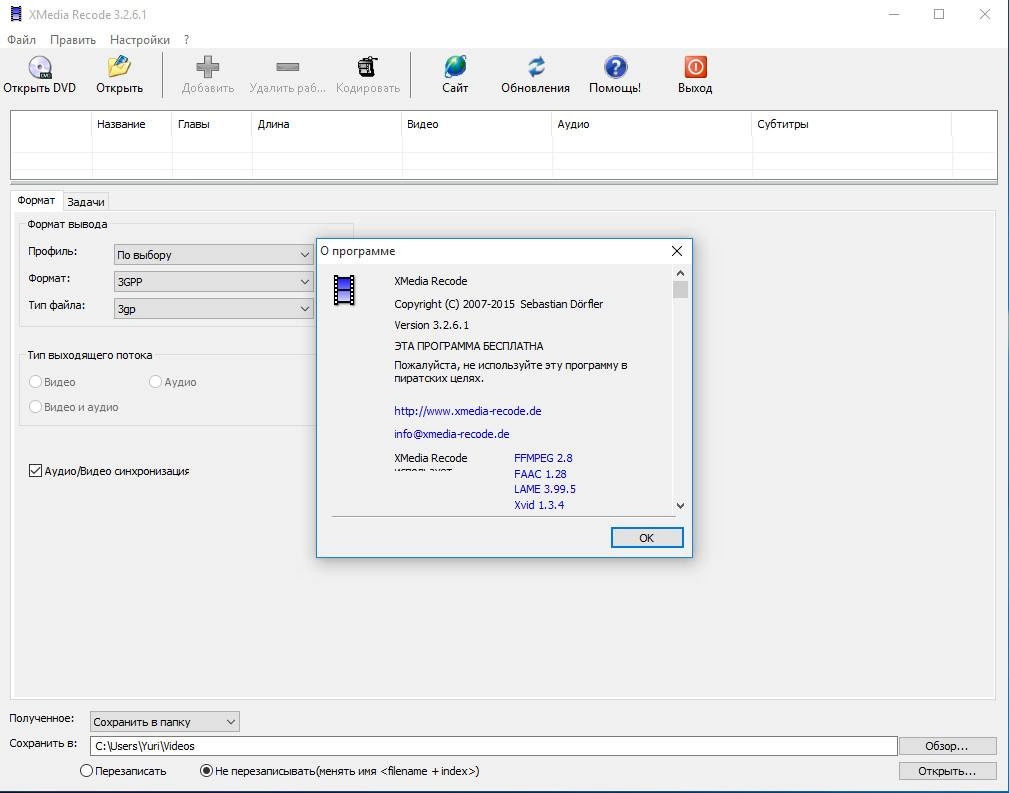The width and height of the screenshot is (1009, 793).
Task: Check for updates via Обновления icon
Action: click(x=535, y=67)
